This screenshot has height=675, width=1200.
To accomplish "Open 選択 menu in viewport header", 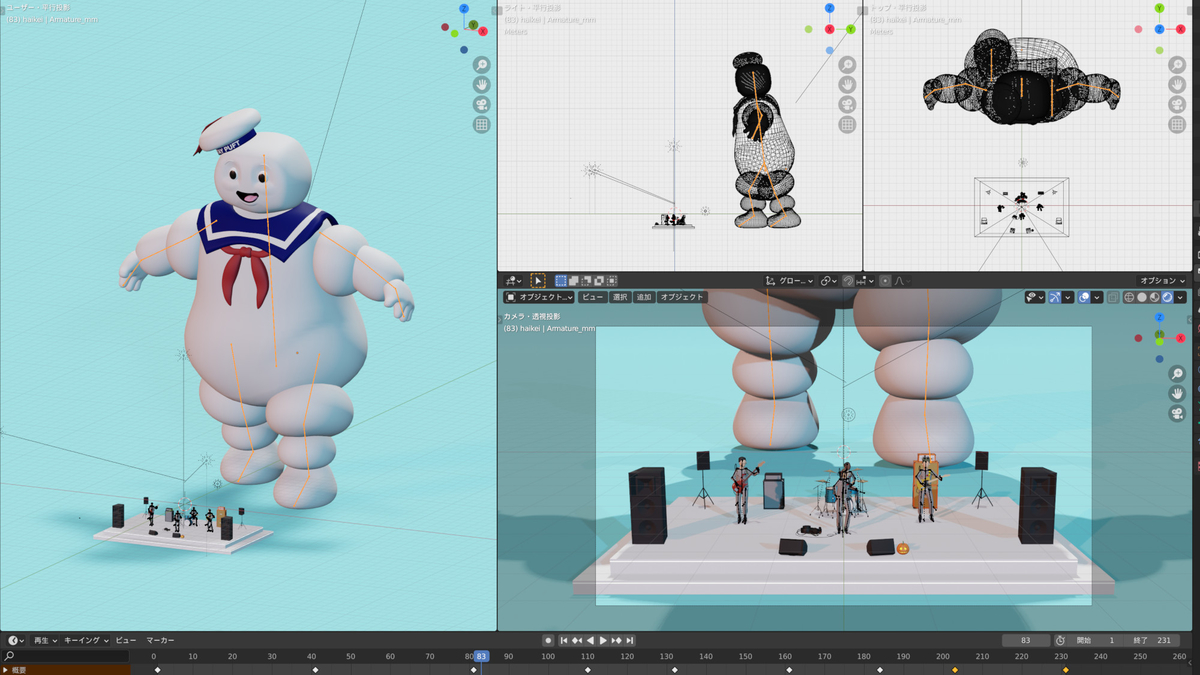I will (620, 297).
